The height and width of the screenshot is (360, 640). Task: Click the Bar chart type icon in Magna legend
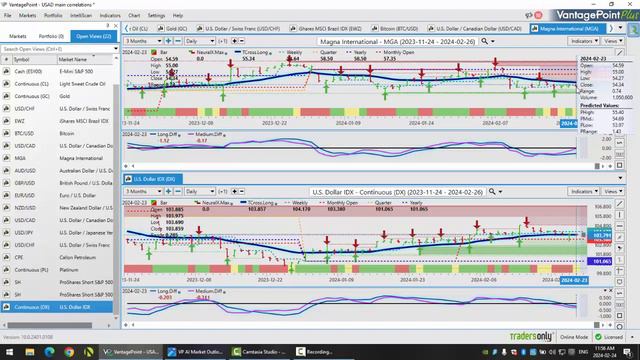click(154, 52)
